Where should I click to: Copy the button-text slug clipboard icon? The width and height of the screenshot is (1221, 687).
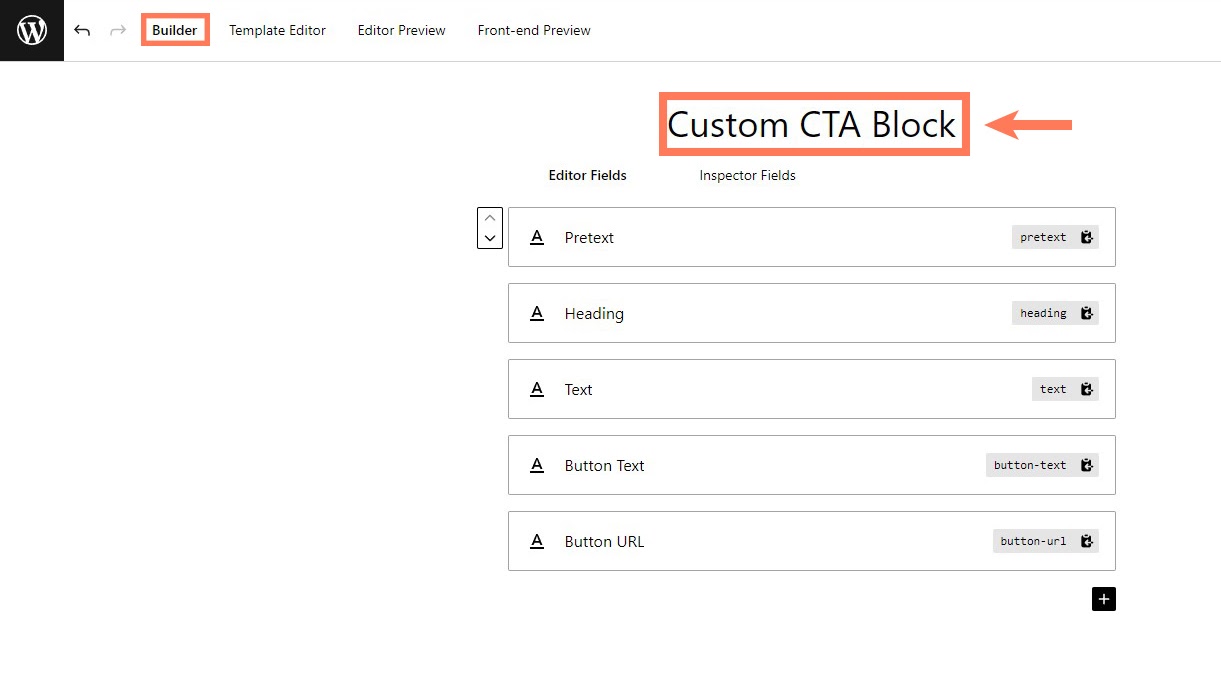coord(1087,465)
